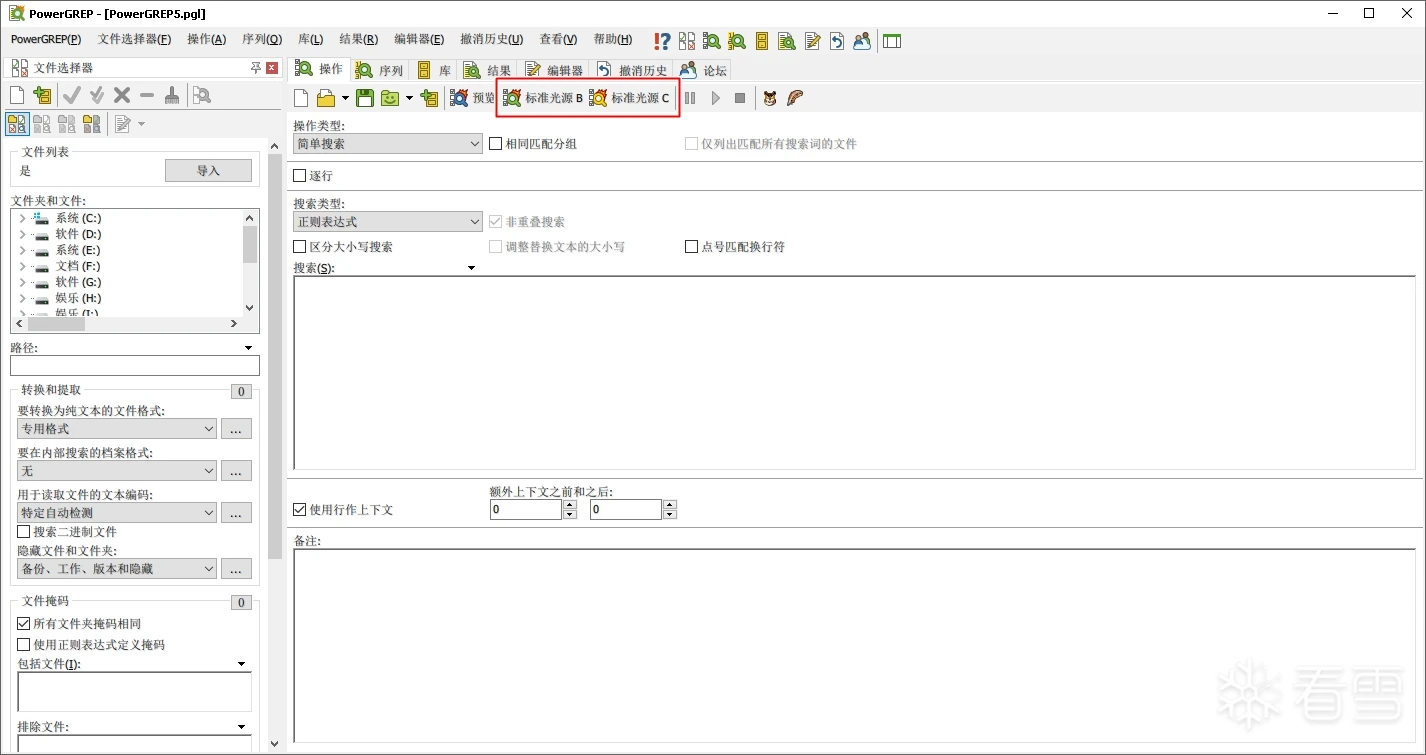Enable 区分大小写搜索 checkbox
The height and width of the screenshot is (755, 1426).
(299, 246)
